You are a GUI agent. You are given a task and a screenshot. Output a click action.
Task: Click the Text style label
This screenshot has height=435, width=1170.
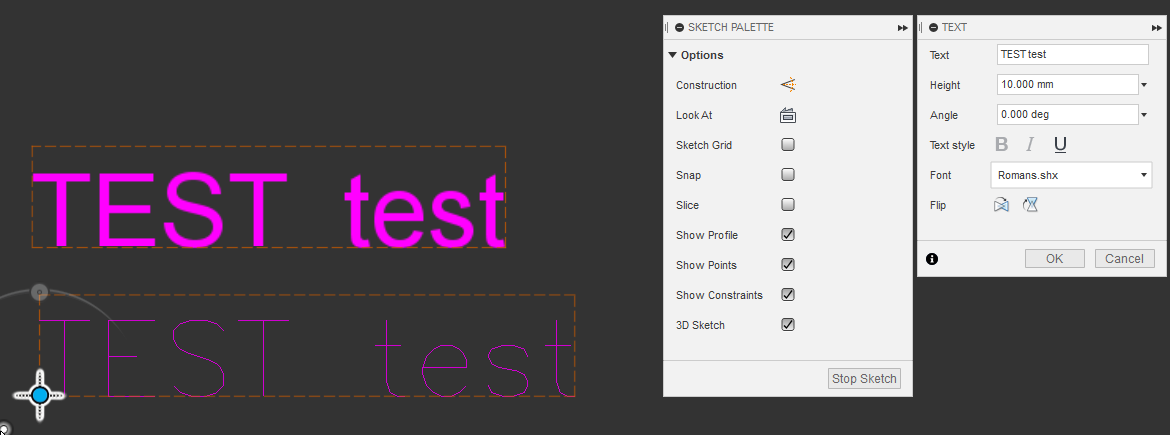click(x=952, y=145)
